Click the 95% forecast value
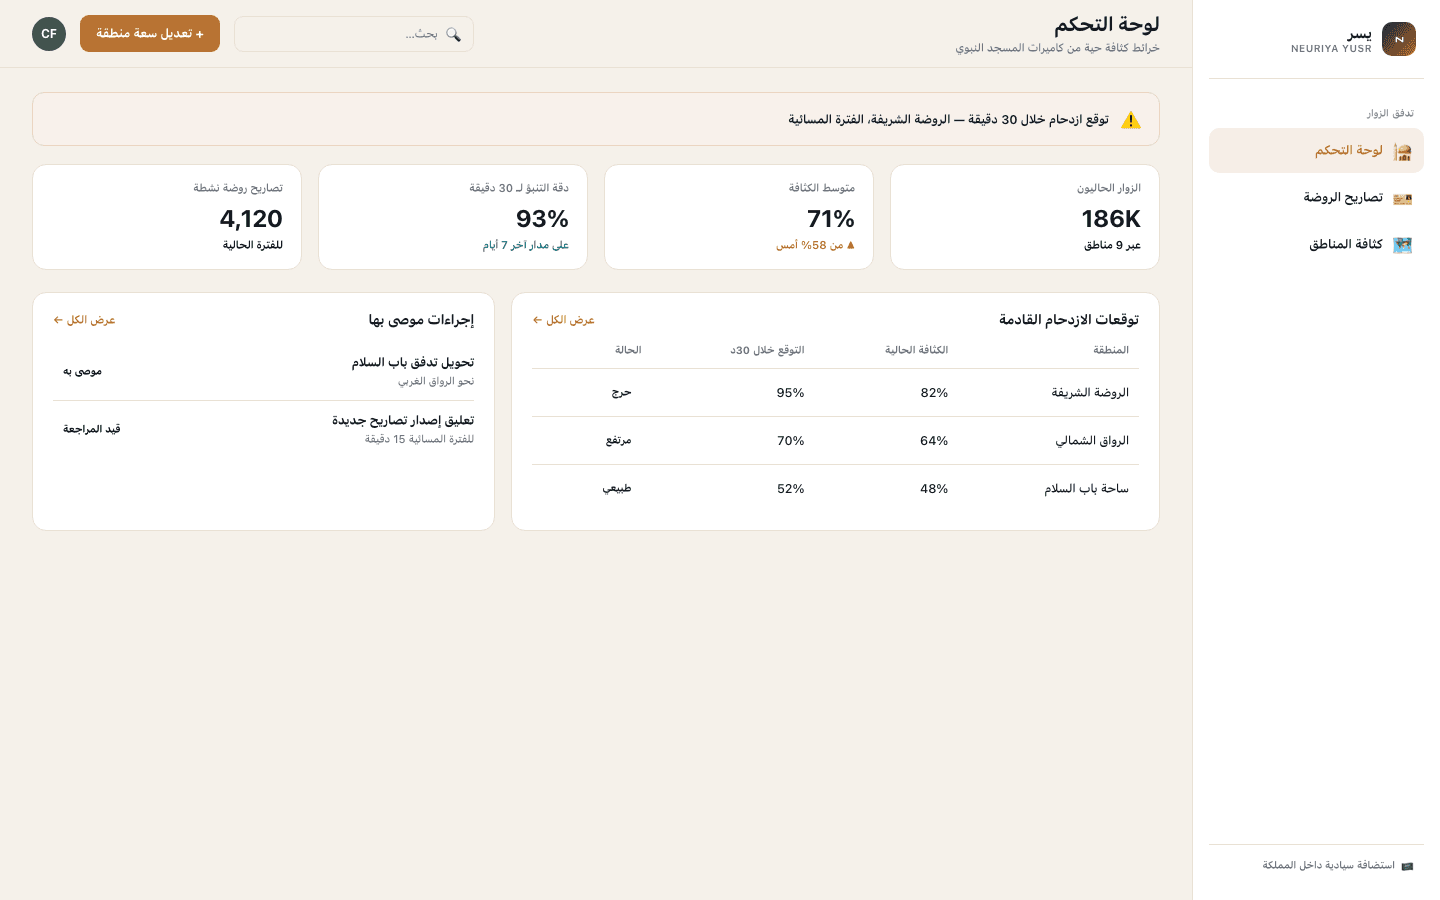Screen dimensions: 1440x900 [790, 393]
